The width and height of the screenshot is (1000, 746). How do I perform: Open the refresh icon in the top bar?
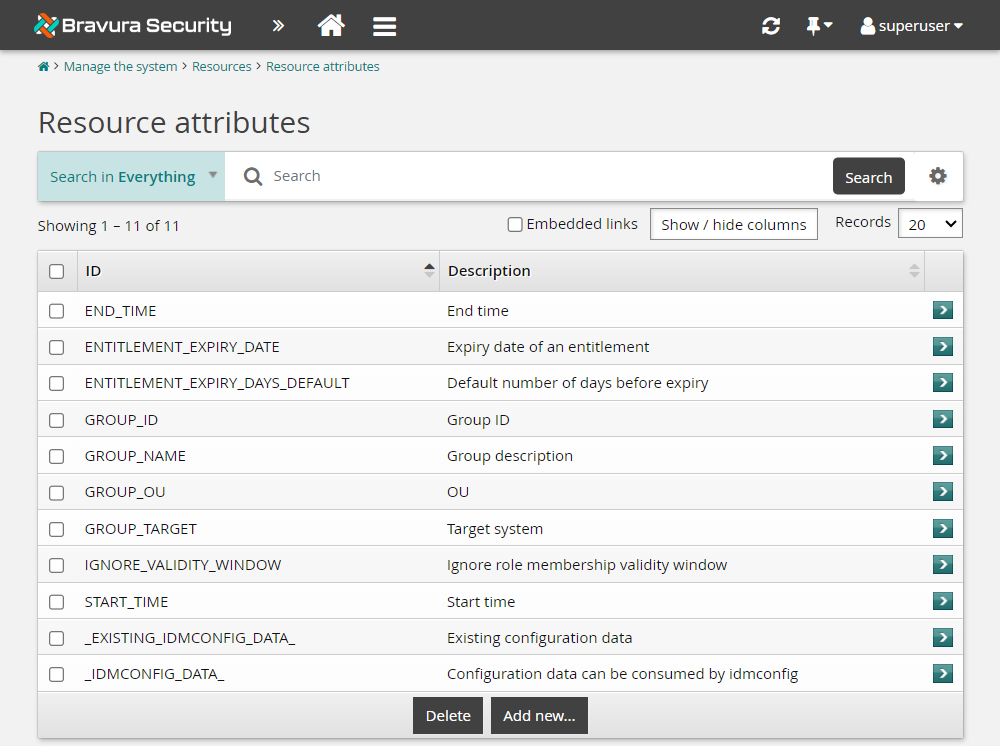770,25
